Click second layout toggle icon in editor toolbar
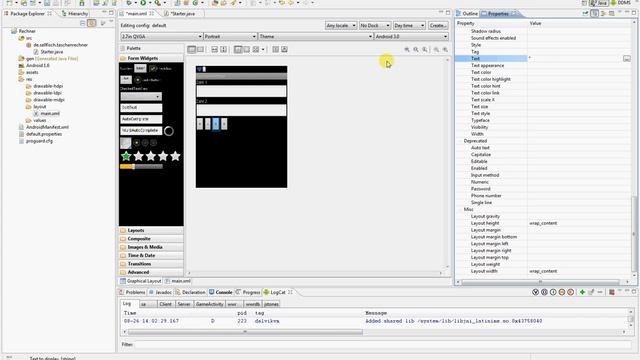640x360 pixels. (x=200, y=49)
